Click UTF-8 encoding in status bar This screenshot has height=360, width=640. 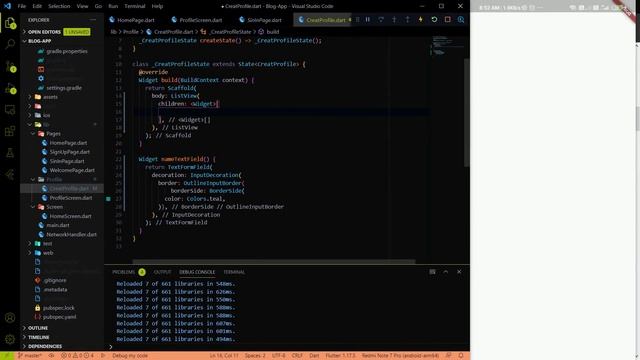click(x=279, y=356)
